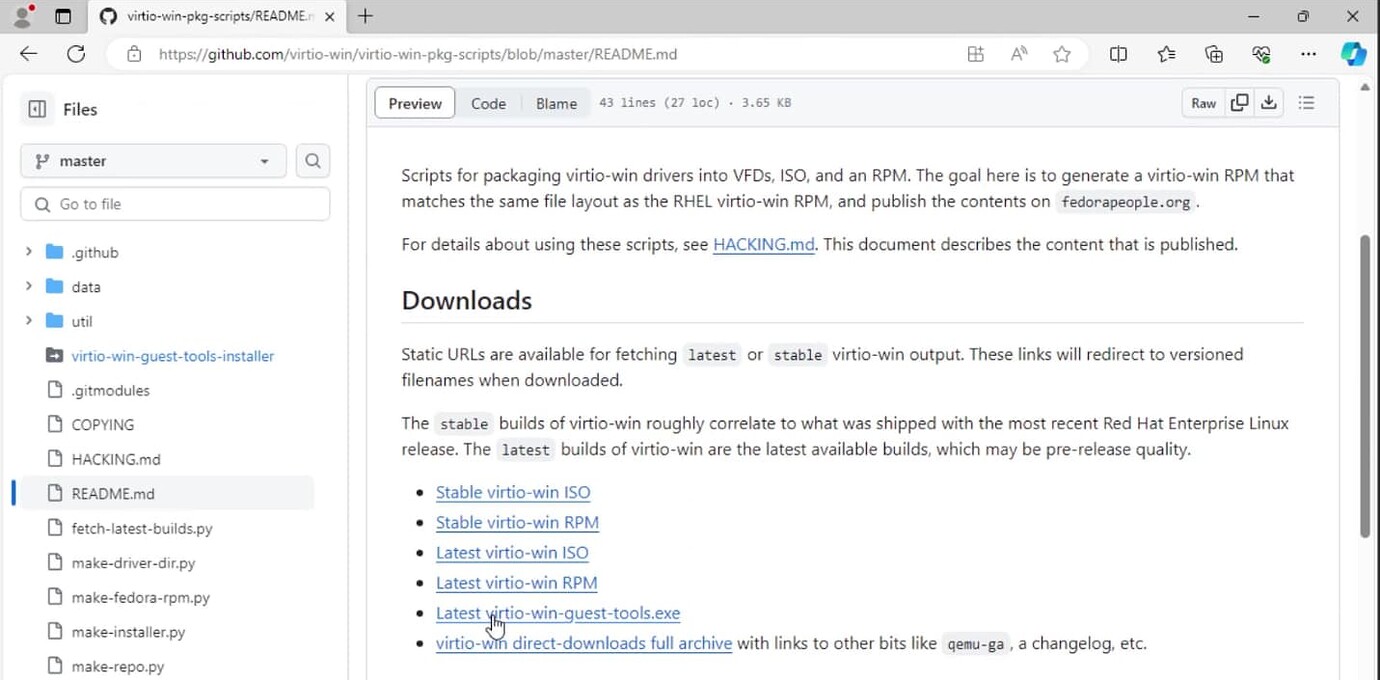Collapse the Files side panel
Screen dimensions: 1380x680
coord(37,109)
